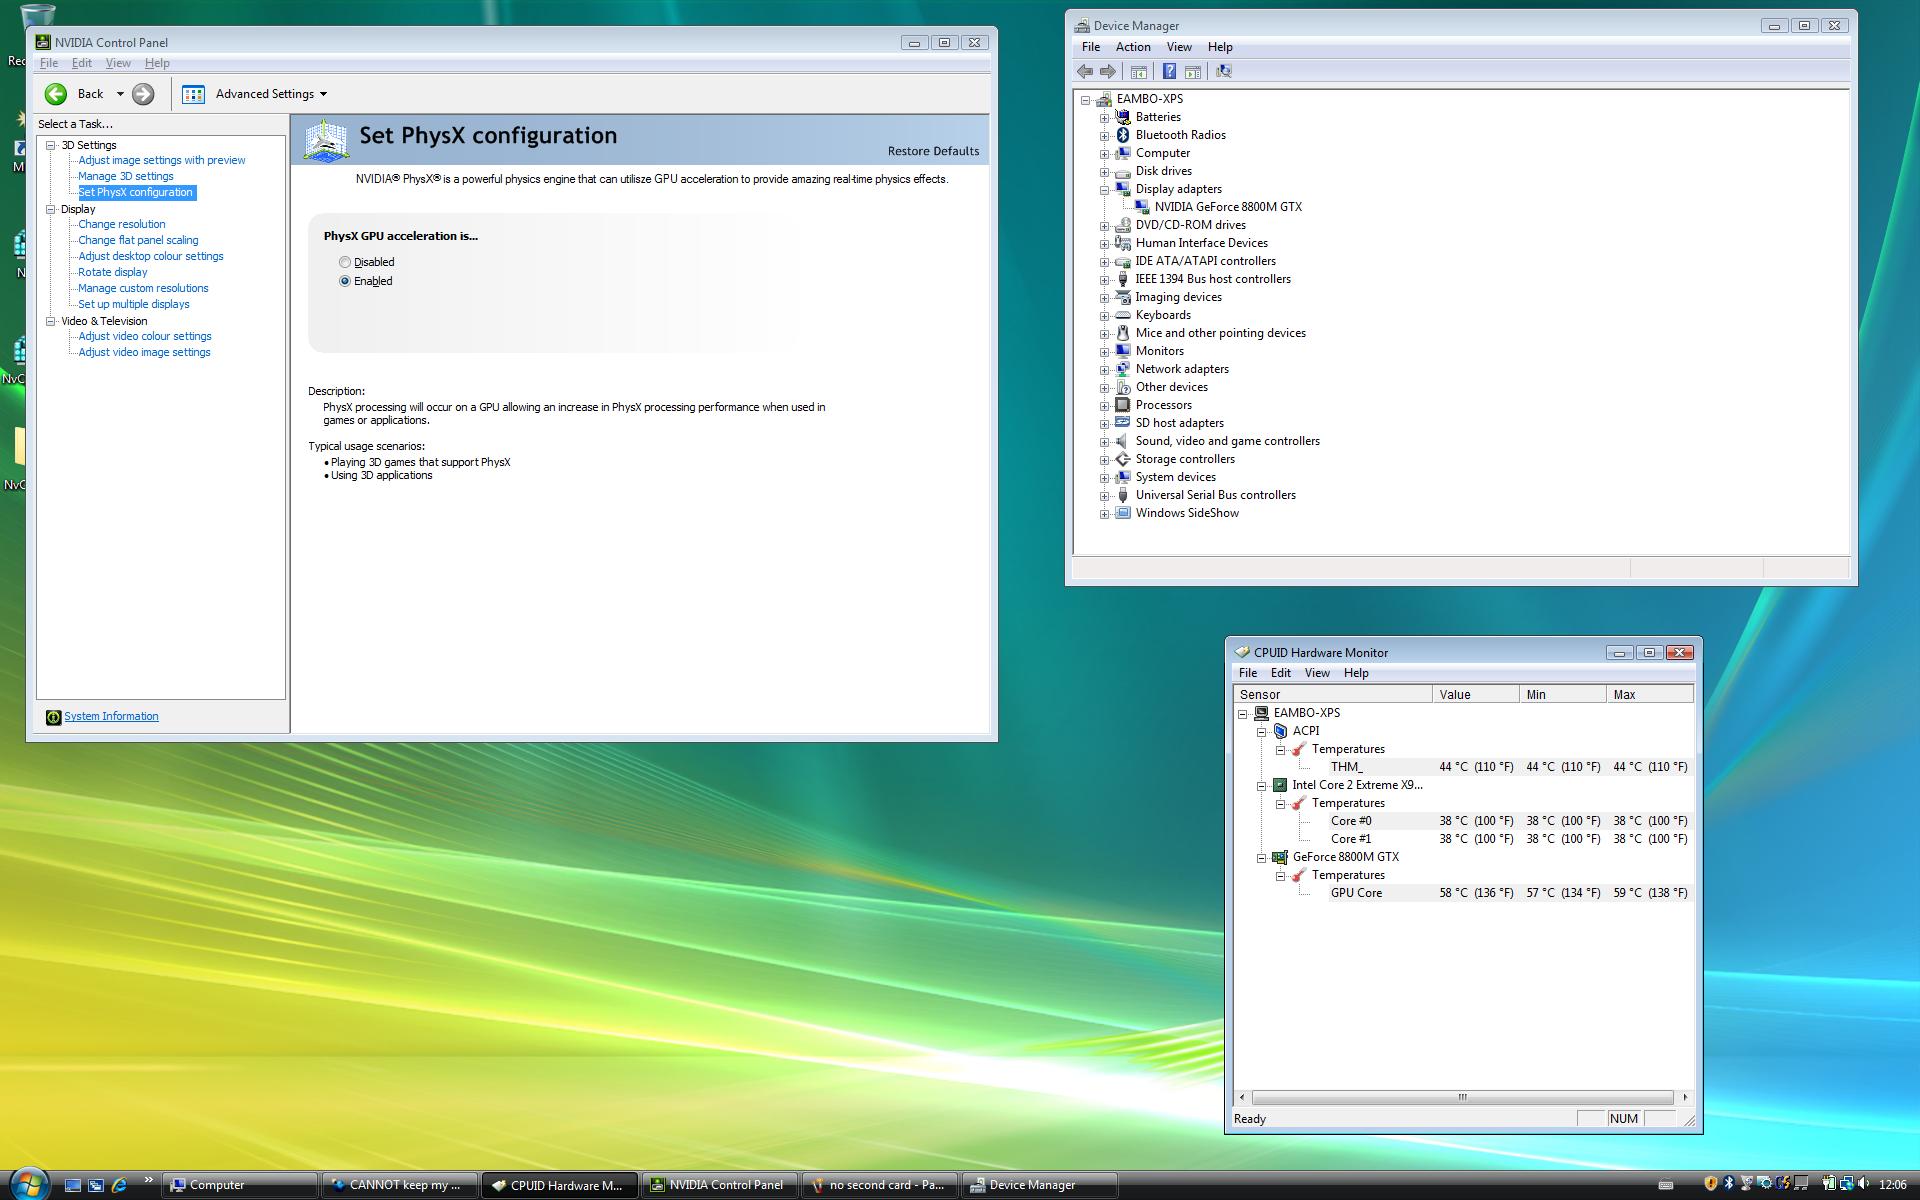
Task: Click the Device Manager help toolbar icon
Action: [1169, 71]
